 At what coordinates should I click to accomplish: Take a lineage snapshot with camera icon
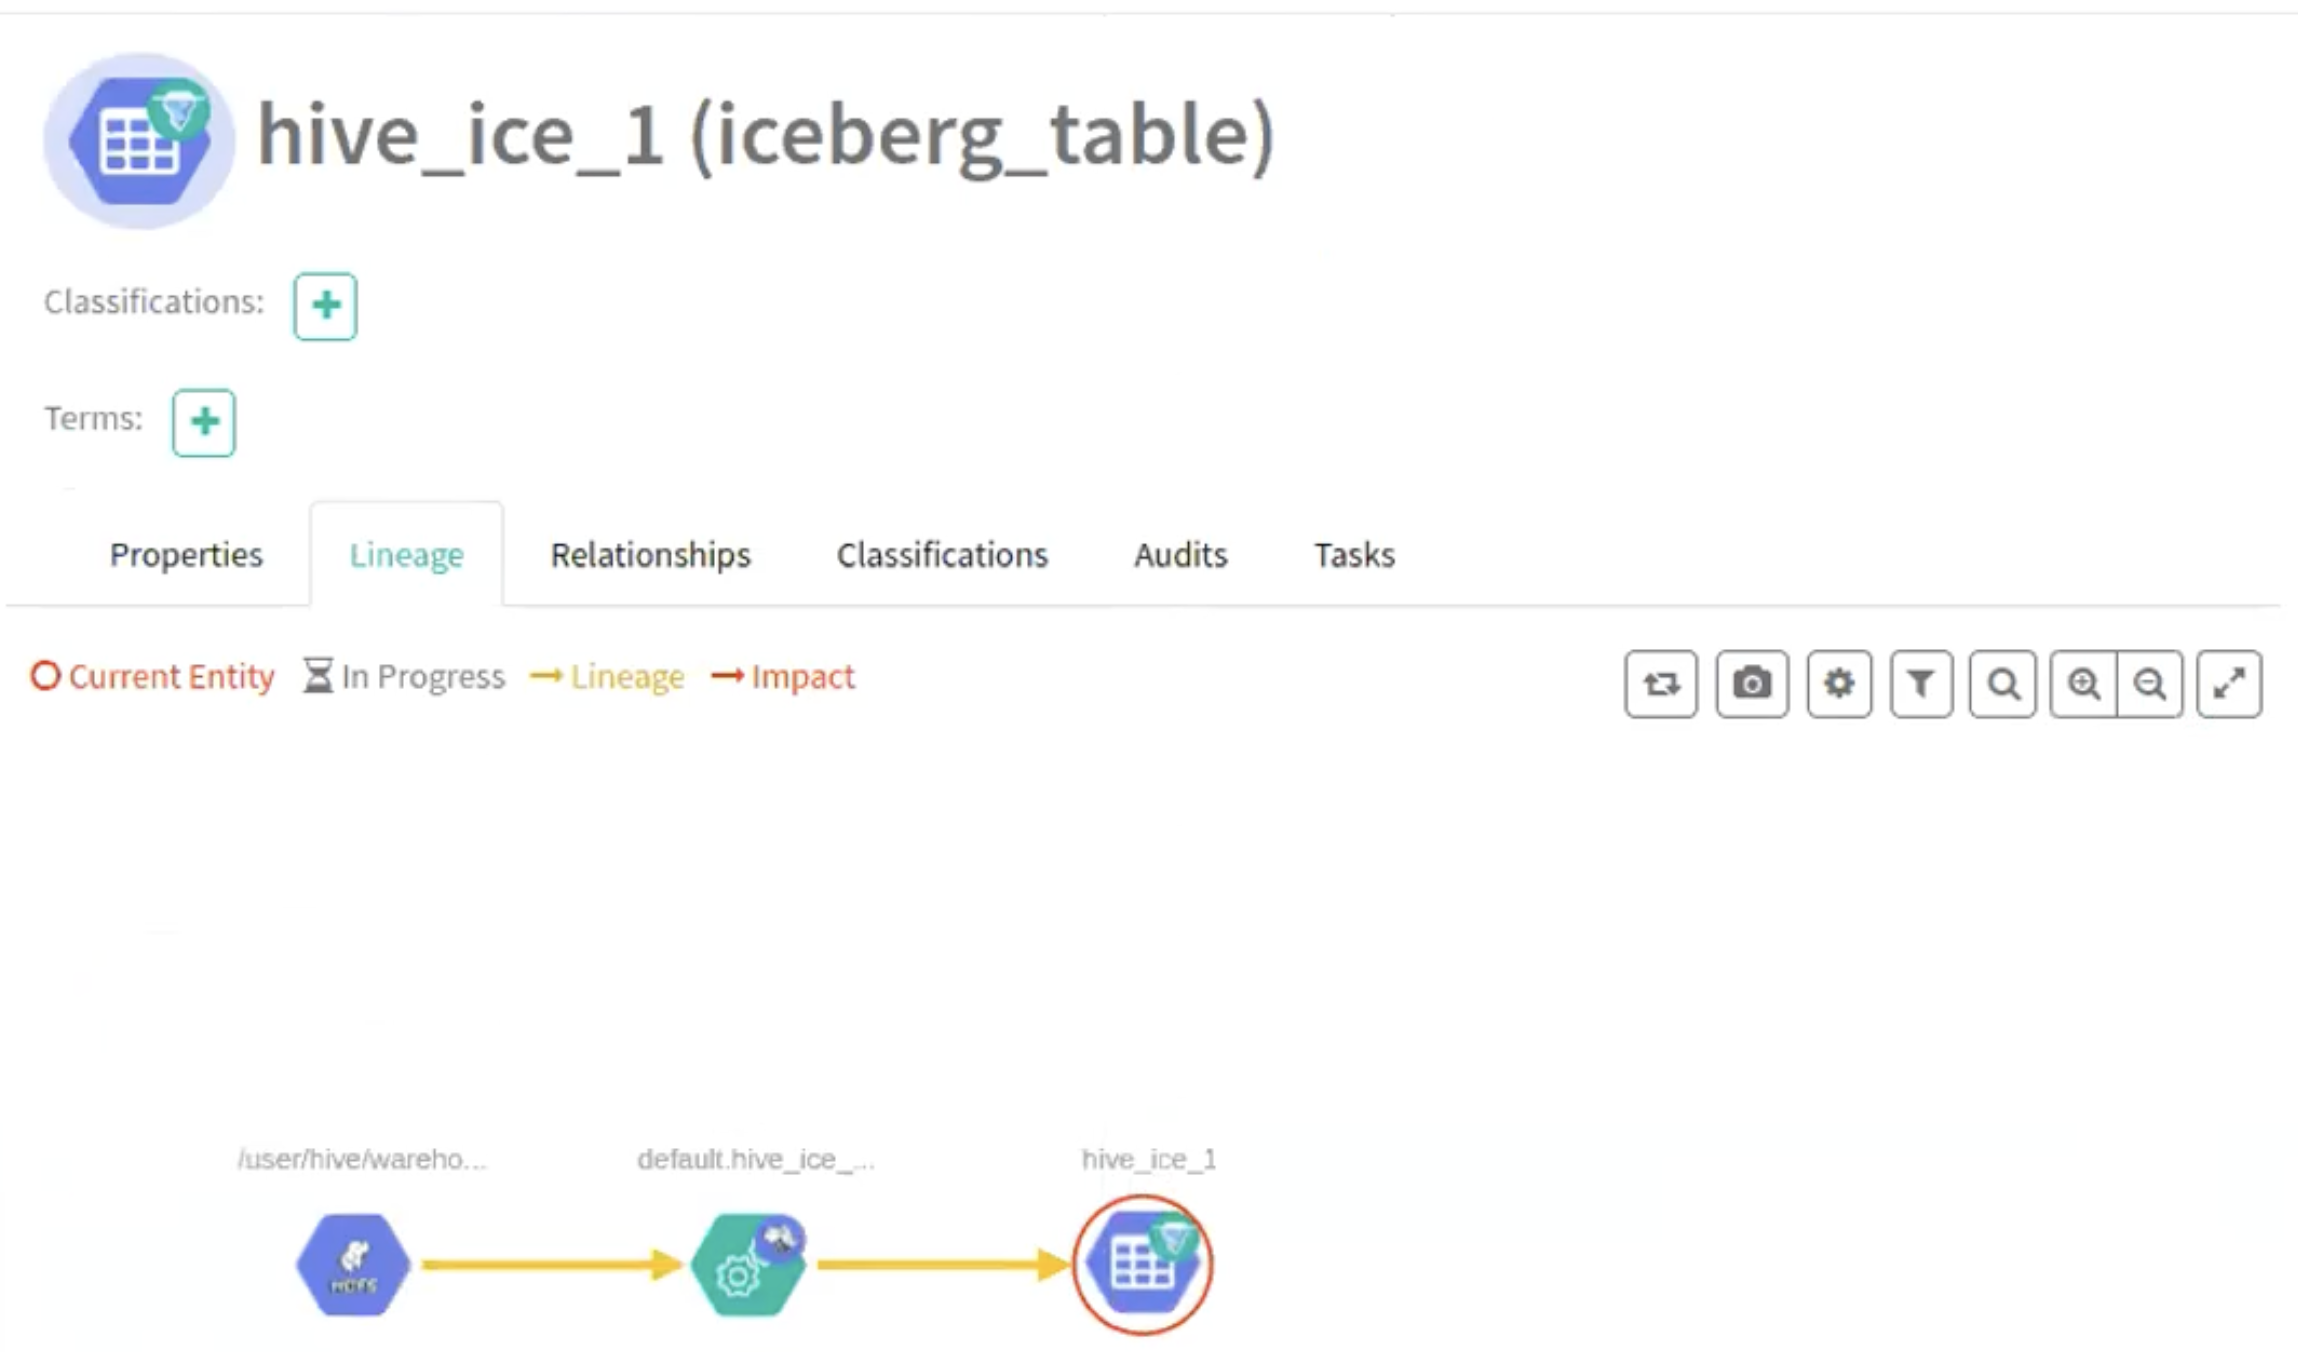(x=1751, y=684)
